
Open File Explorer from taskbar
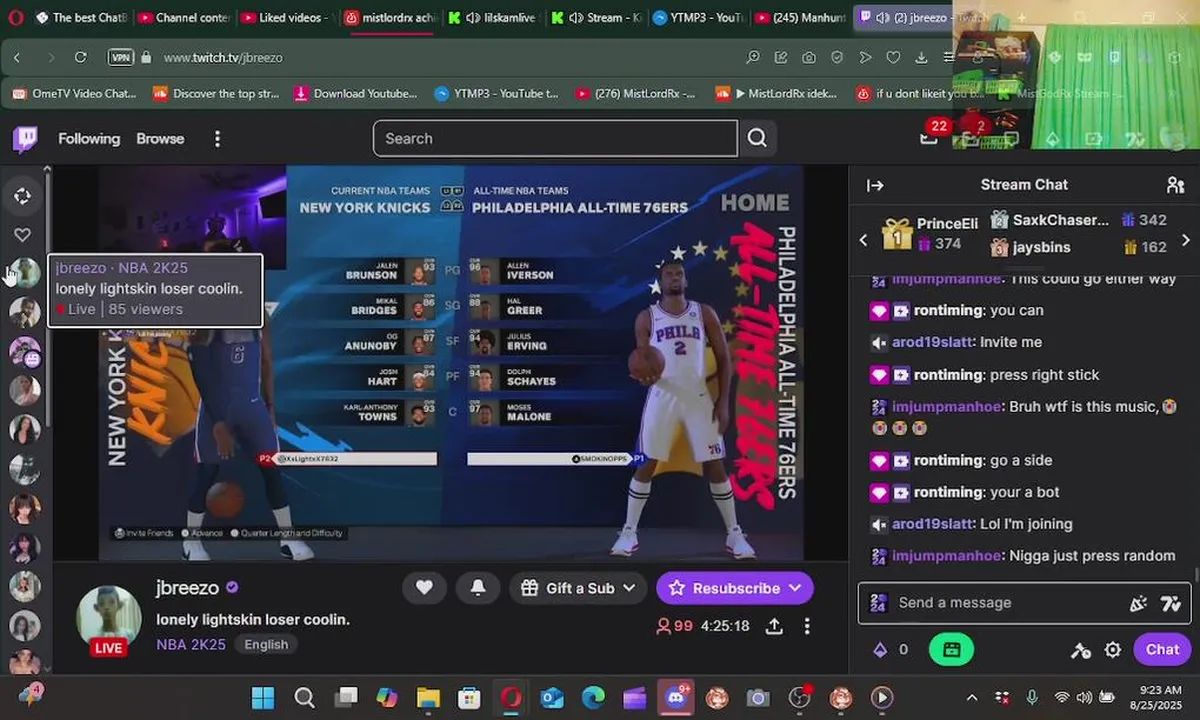click(428, 697)
